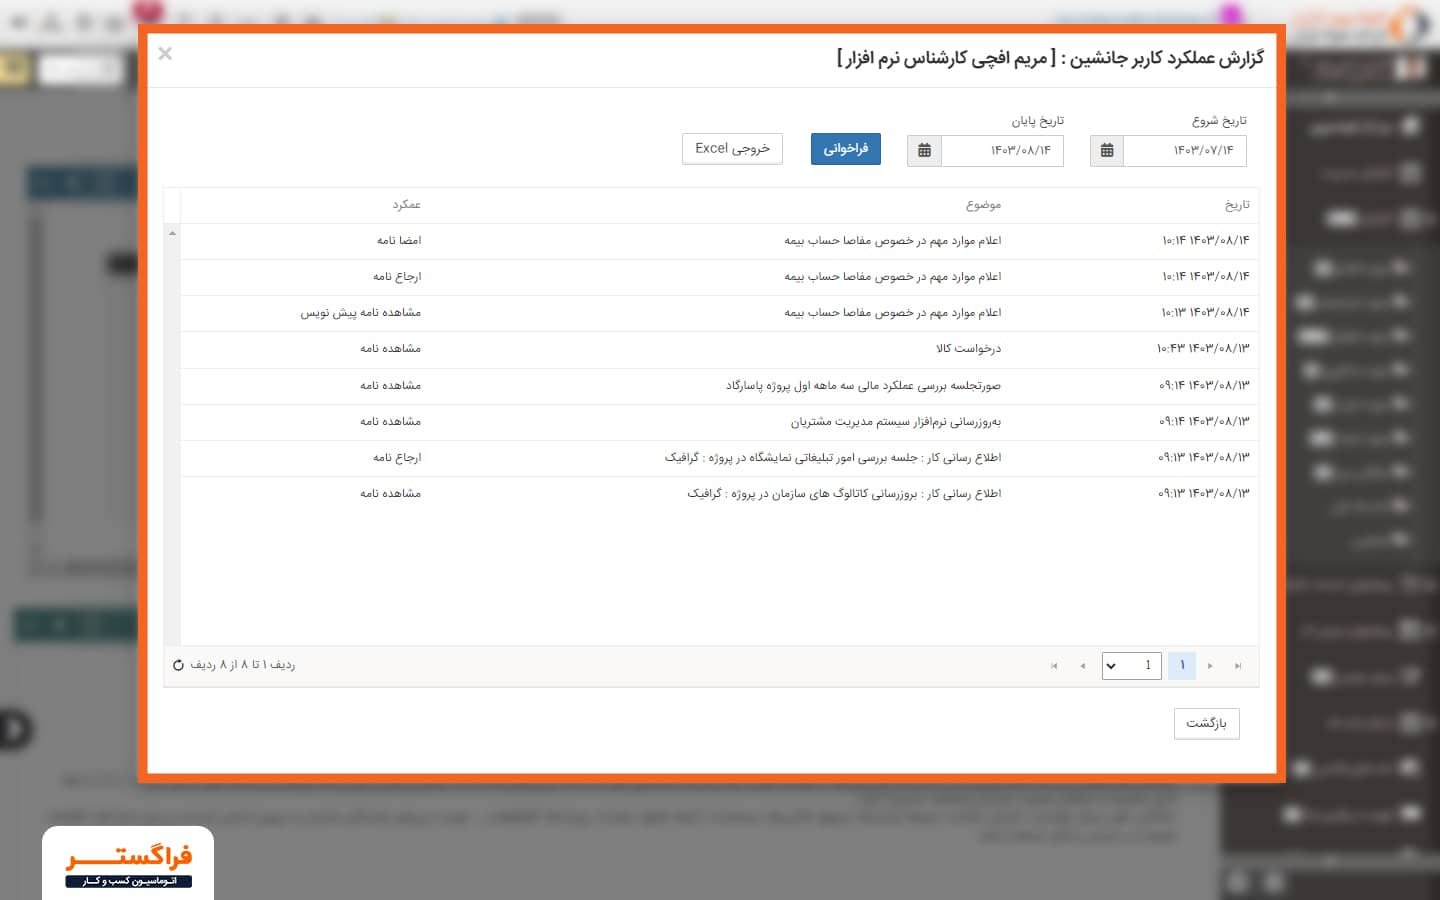Click the grid scrollbar up arrow
Viewport: 1440px width, 900px height.
[172, 233]
